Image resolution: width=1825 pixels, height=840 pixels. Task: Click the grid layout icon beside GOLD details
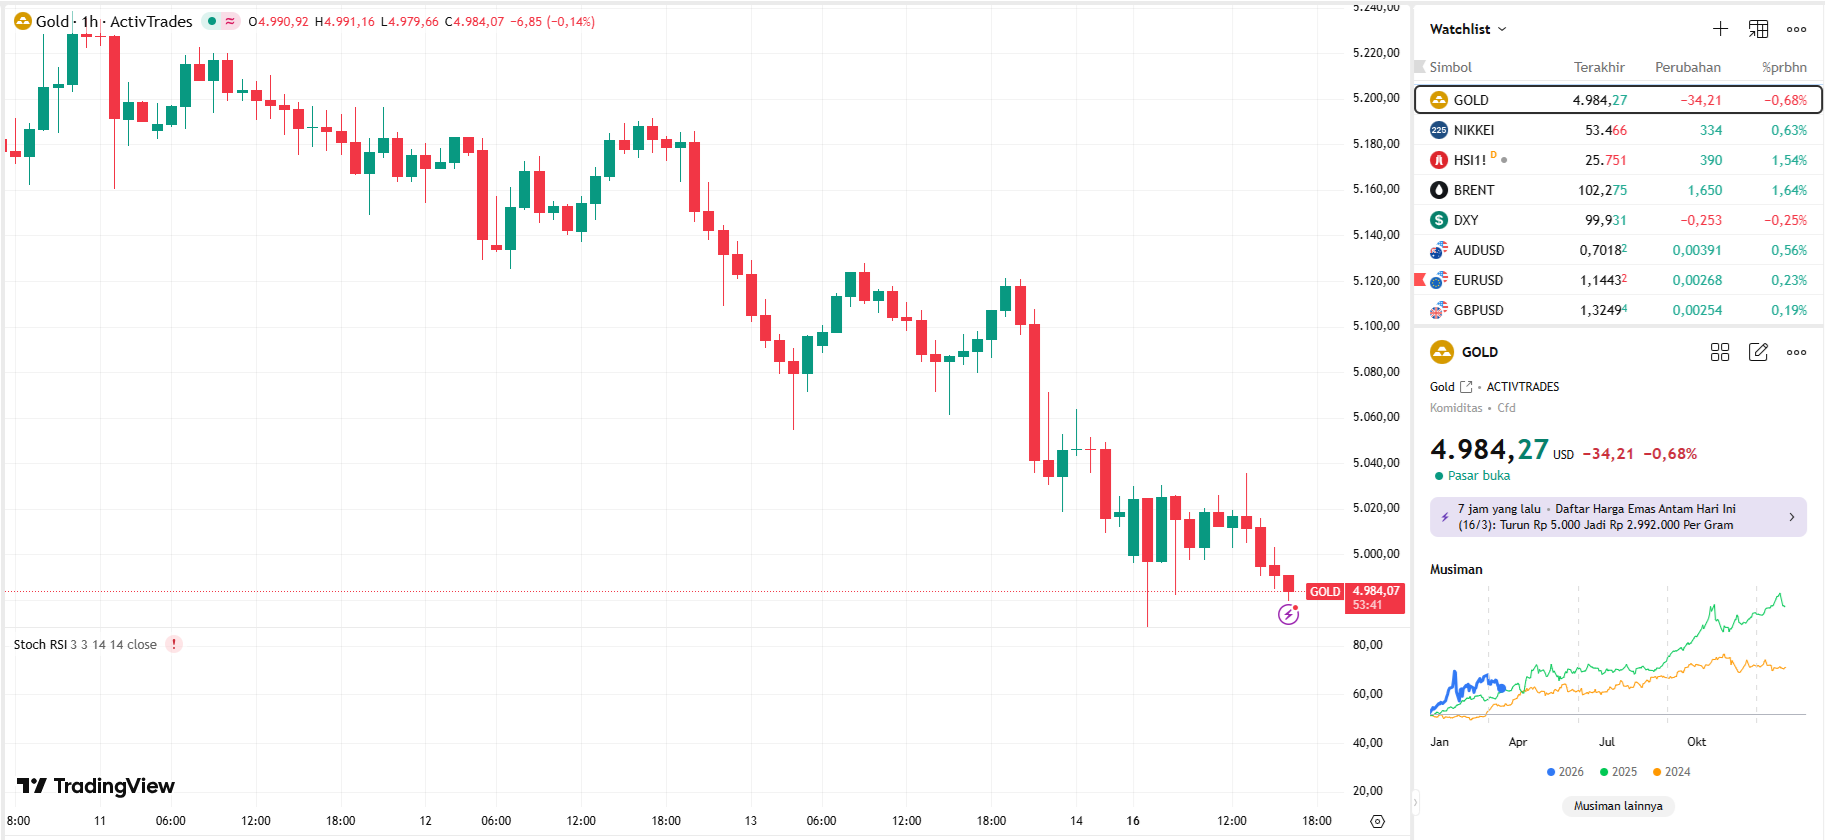click(x=1720, y=352)
